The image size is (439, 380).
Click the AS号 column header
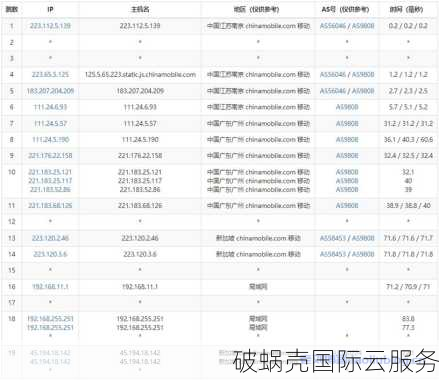tap(345, 9)
